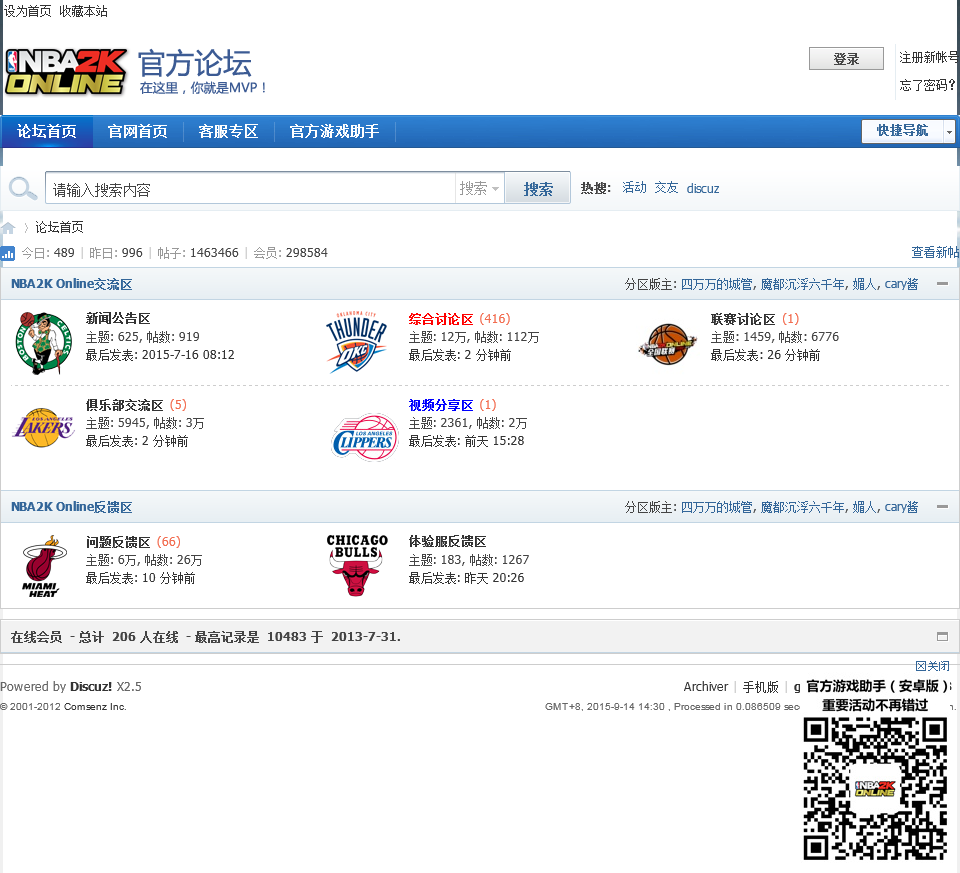960x873 pixels.
Task: Open 官方游戏助手 nav tab
Action: coord(334,131)
